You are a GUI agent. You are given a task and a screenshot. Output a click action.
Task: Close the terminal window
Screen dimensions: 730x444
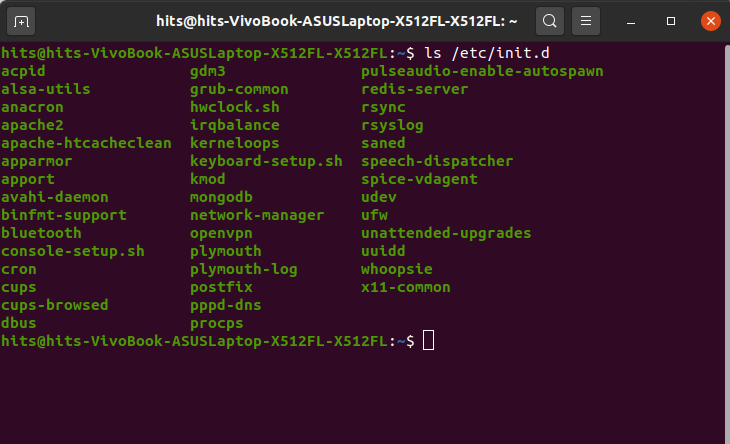point(708,20)
